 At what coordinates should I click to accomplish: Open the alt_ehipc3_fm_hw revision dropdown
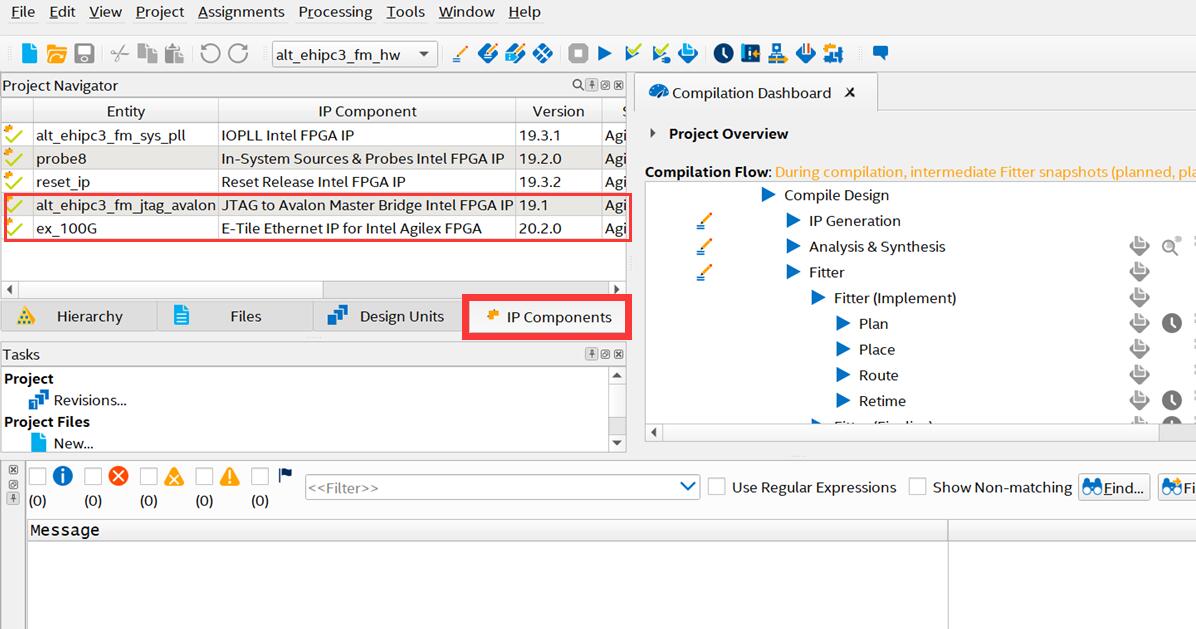(424, 54)
